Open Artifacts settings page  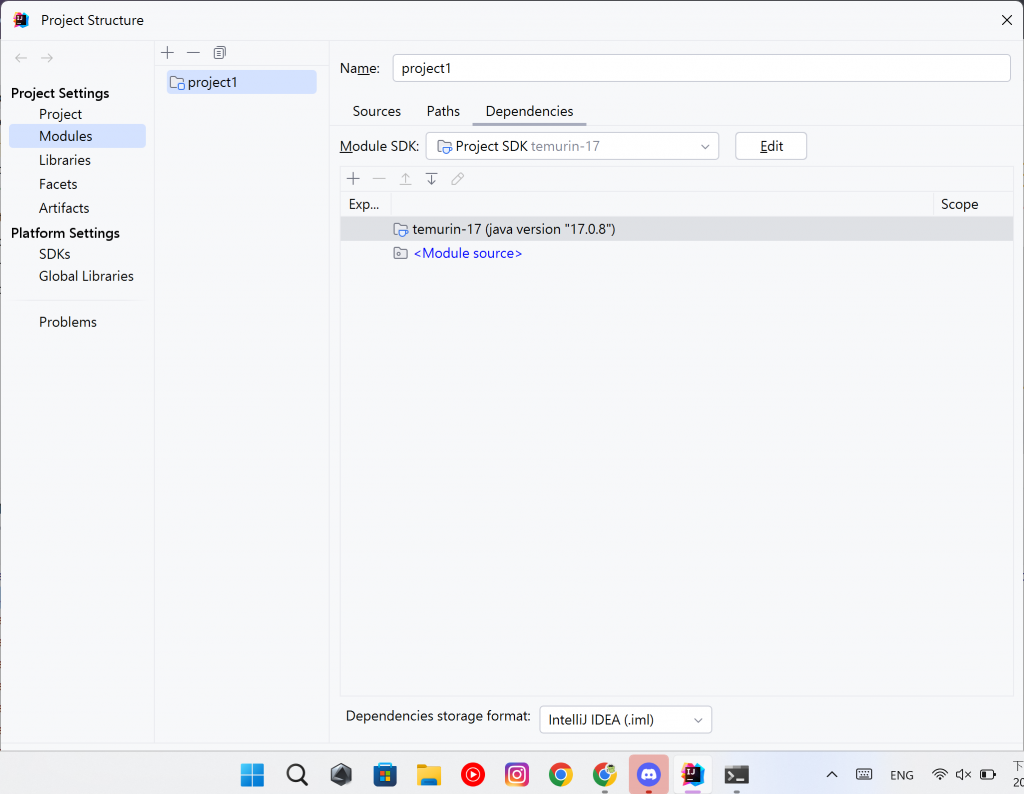64,208
